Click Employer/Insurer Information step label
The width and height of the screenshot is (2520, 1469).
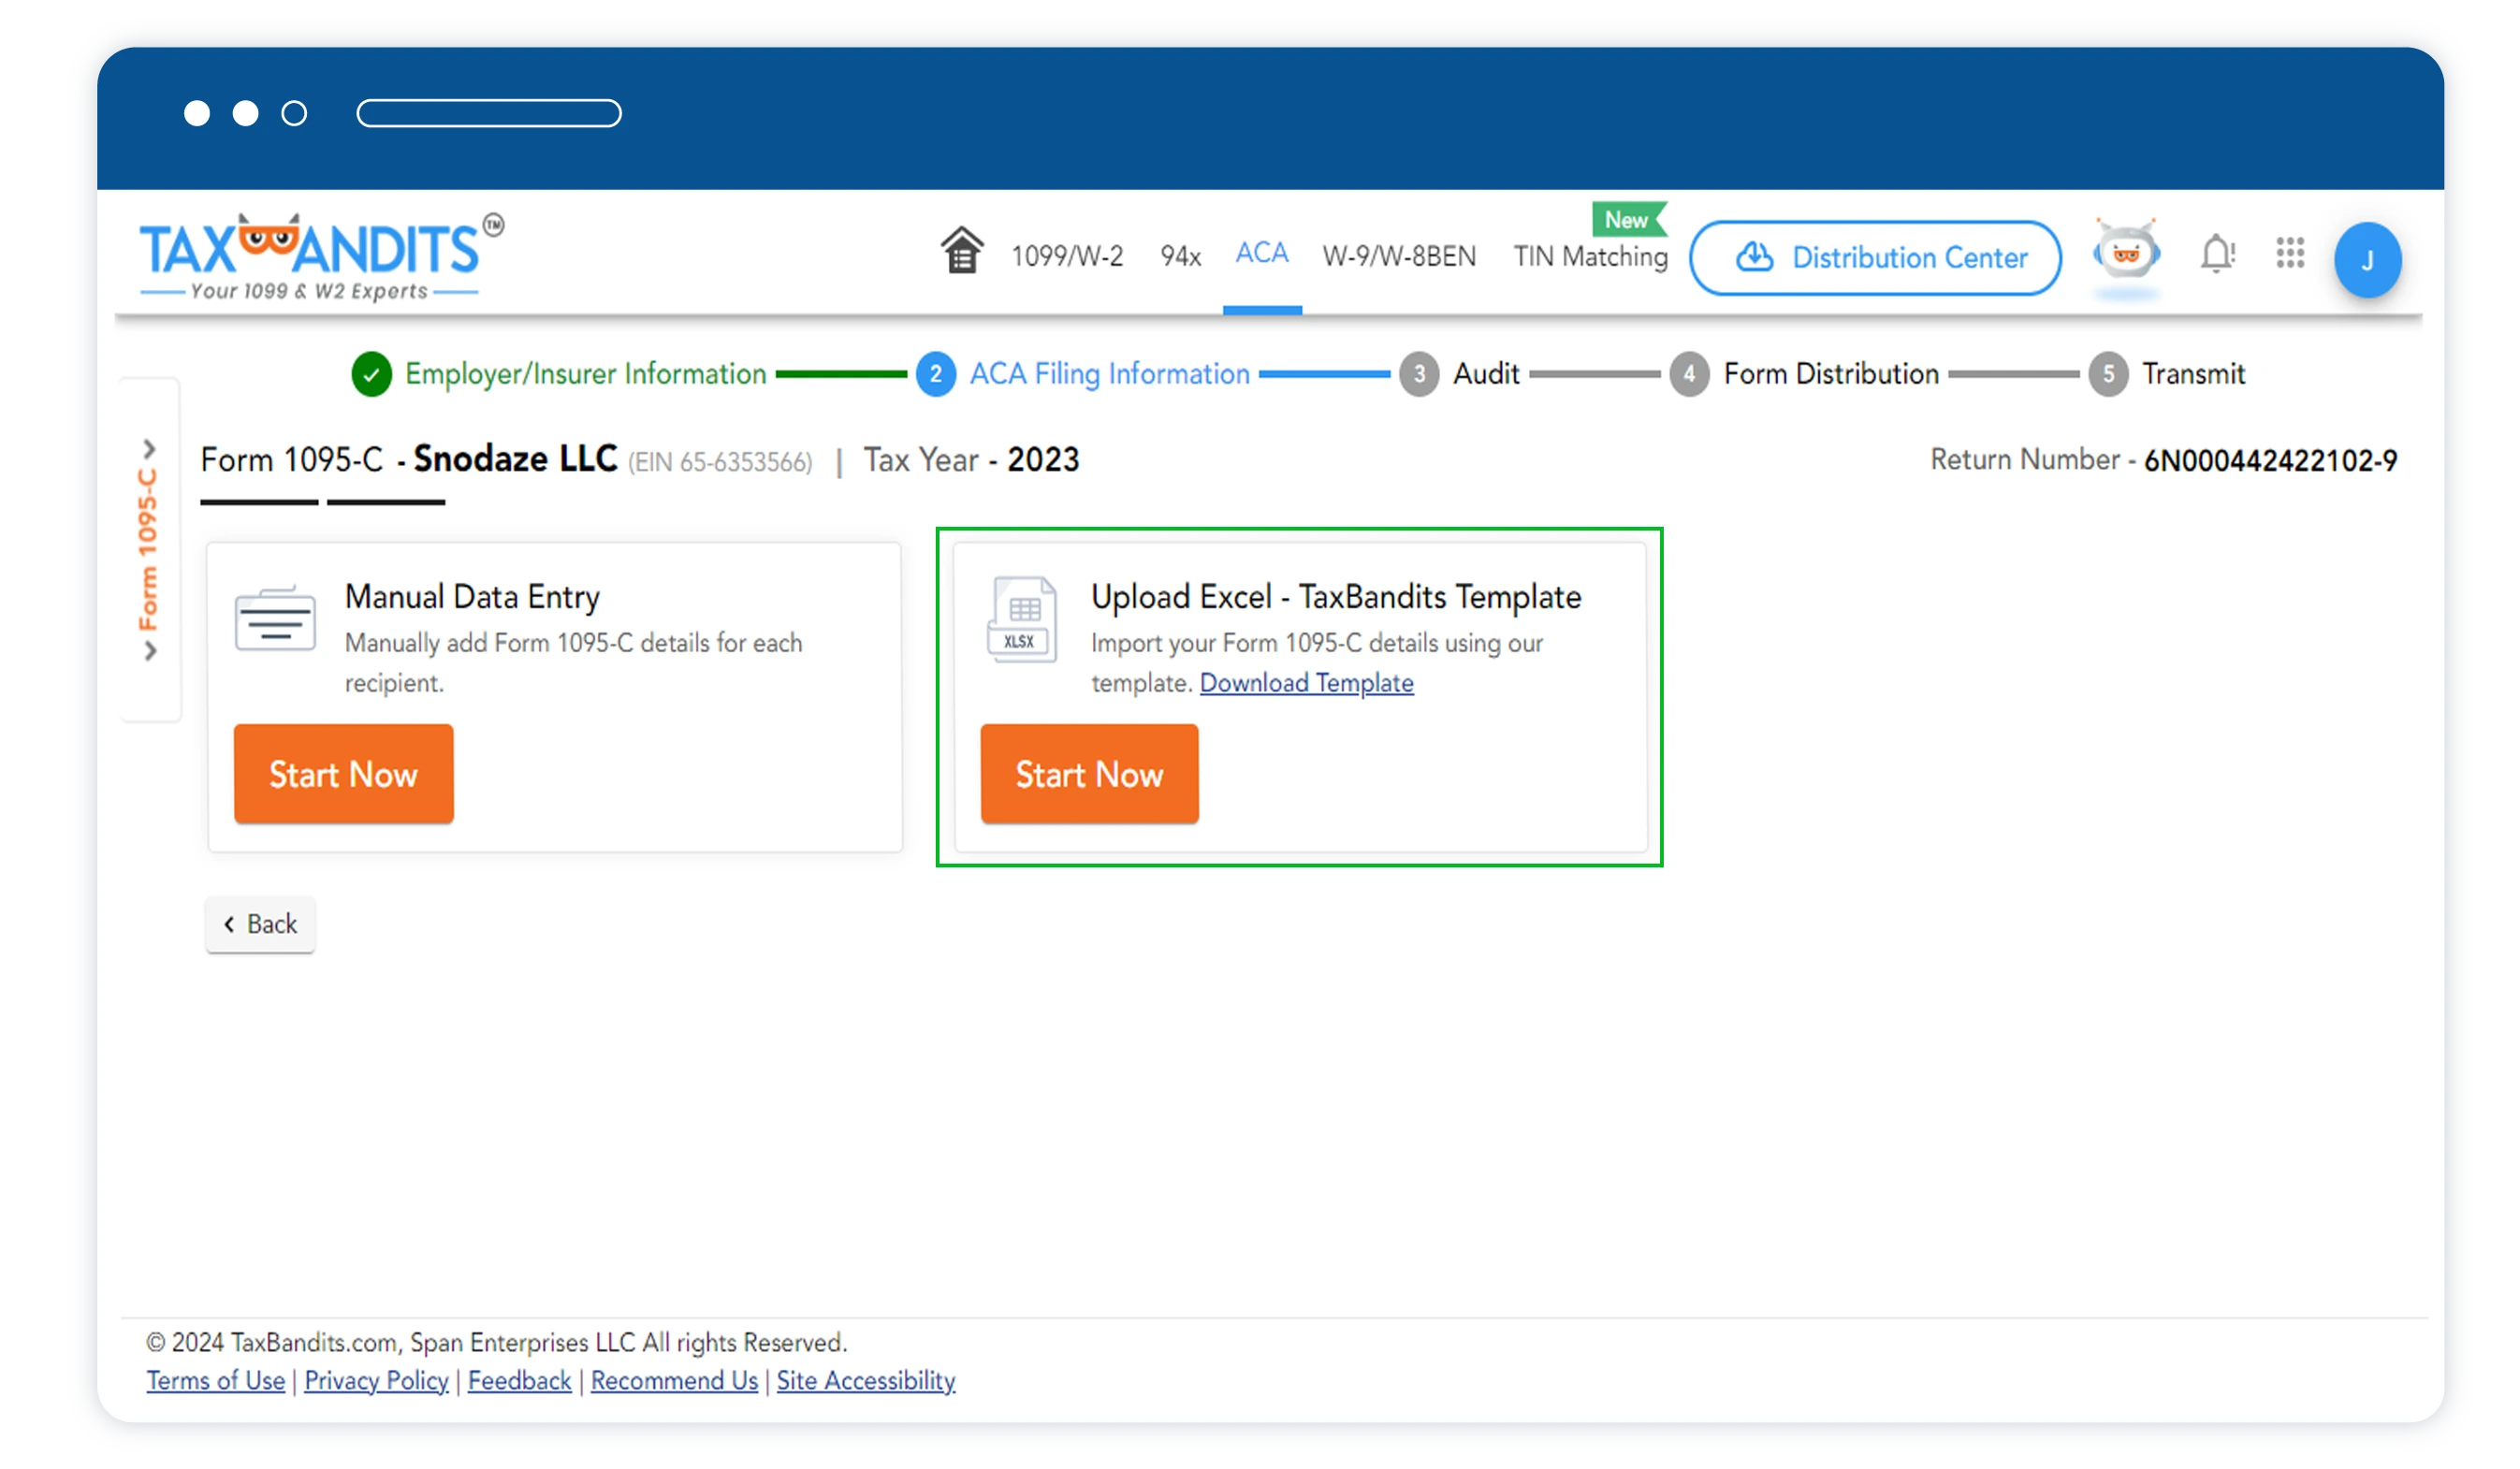585,374
